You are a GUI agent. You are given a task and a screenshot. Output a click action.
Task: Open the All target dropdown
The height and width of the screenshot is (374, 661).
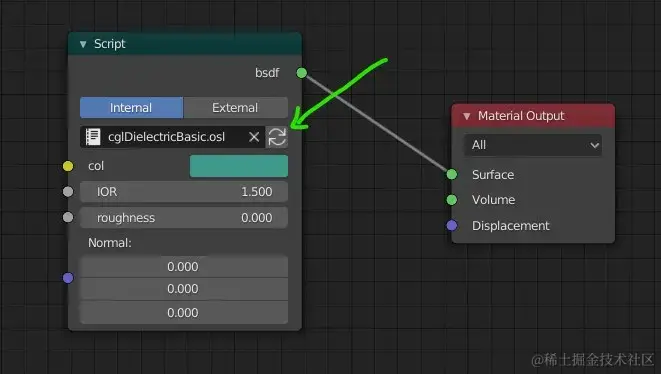pyautogui.click(x=533, y=145)
